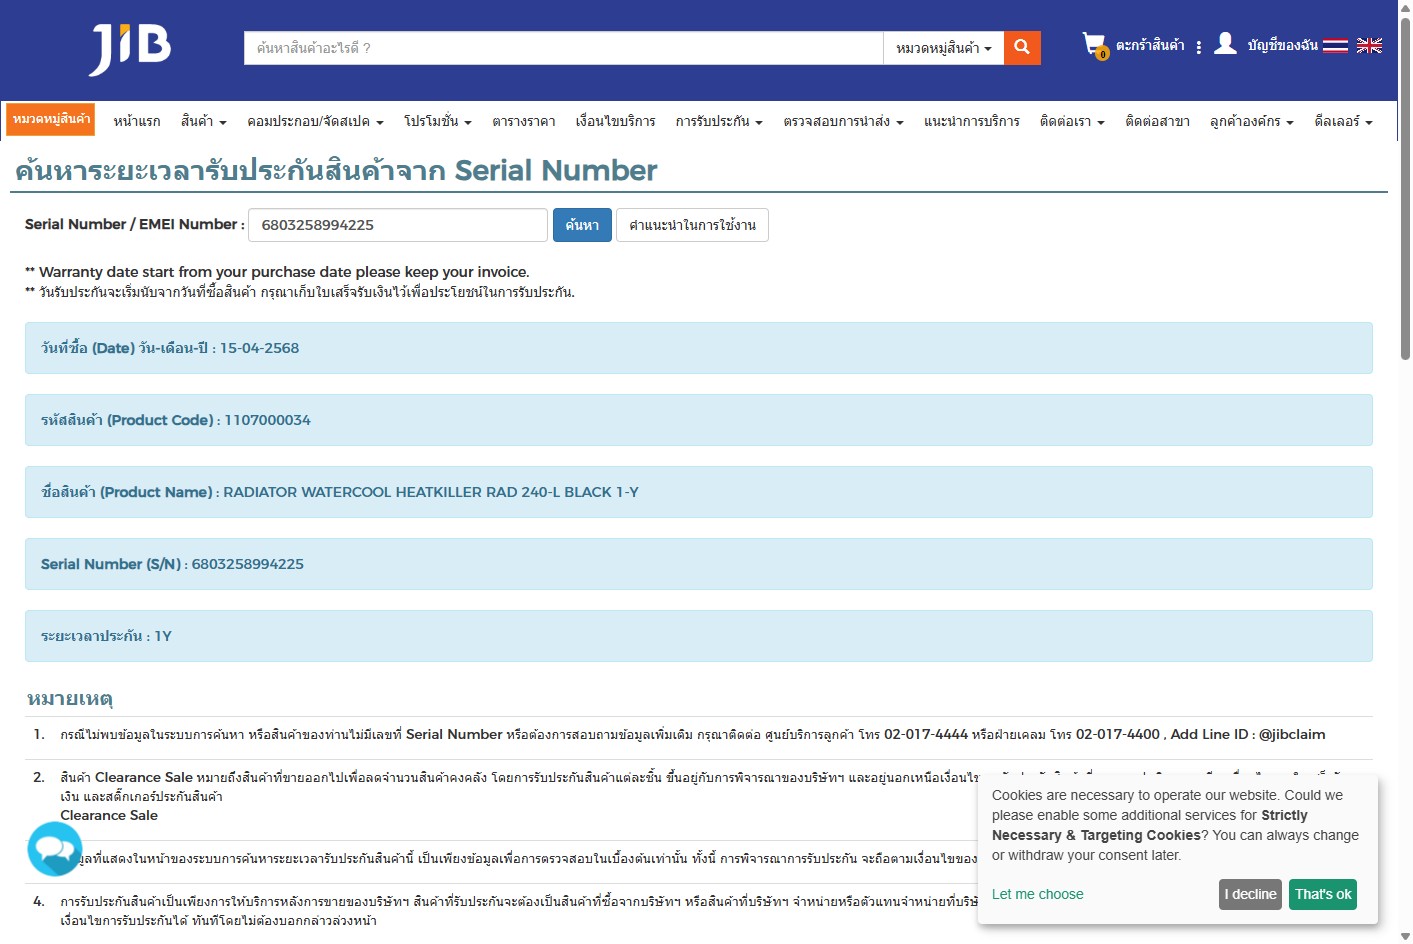
Task: Click Product Code 1107000034 row
Action: coord(699,420)
